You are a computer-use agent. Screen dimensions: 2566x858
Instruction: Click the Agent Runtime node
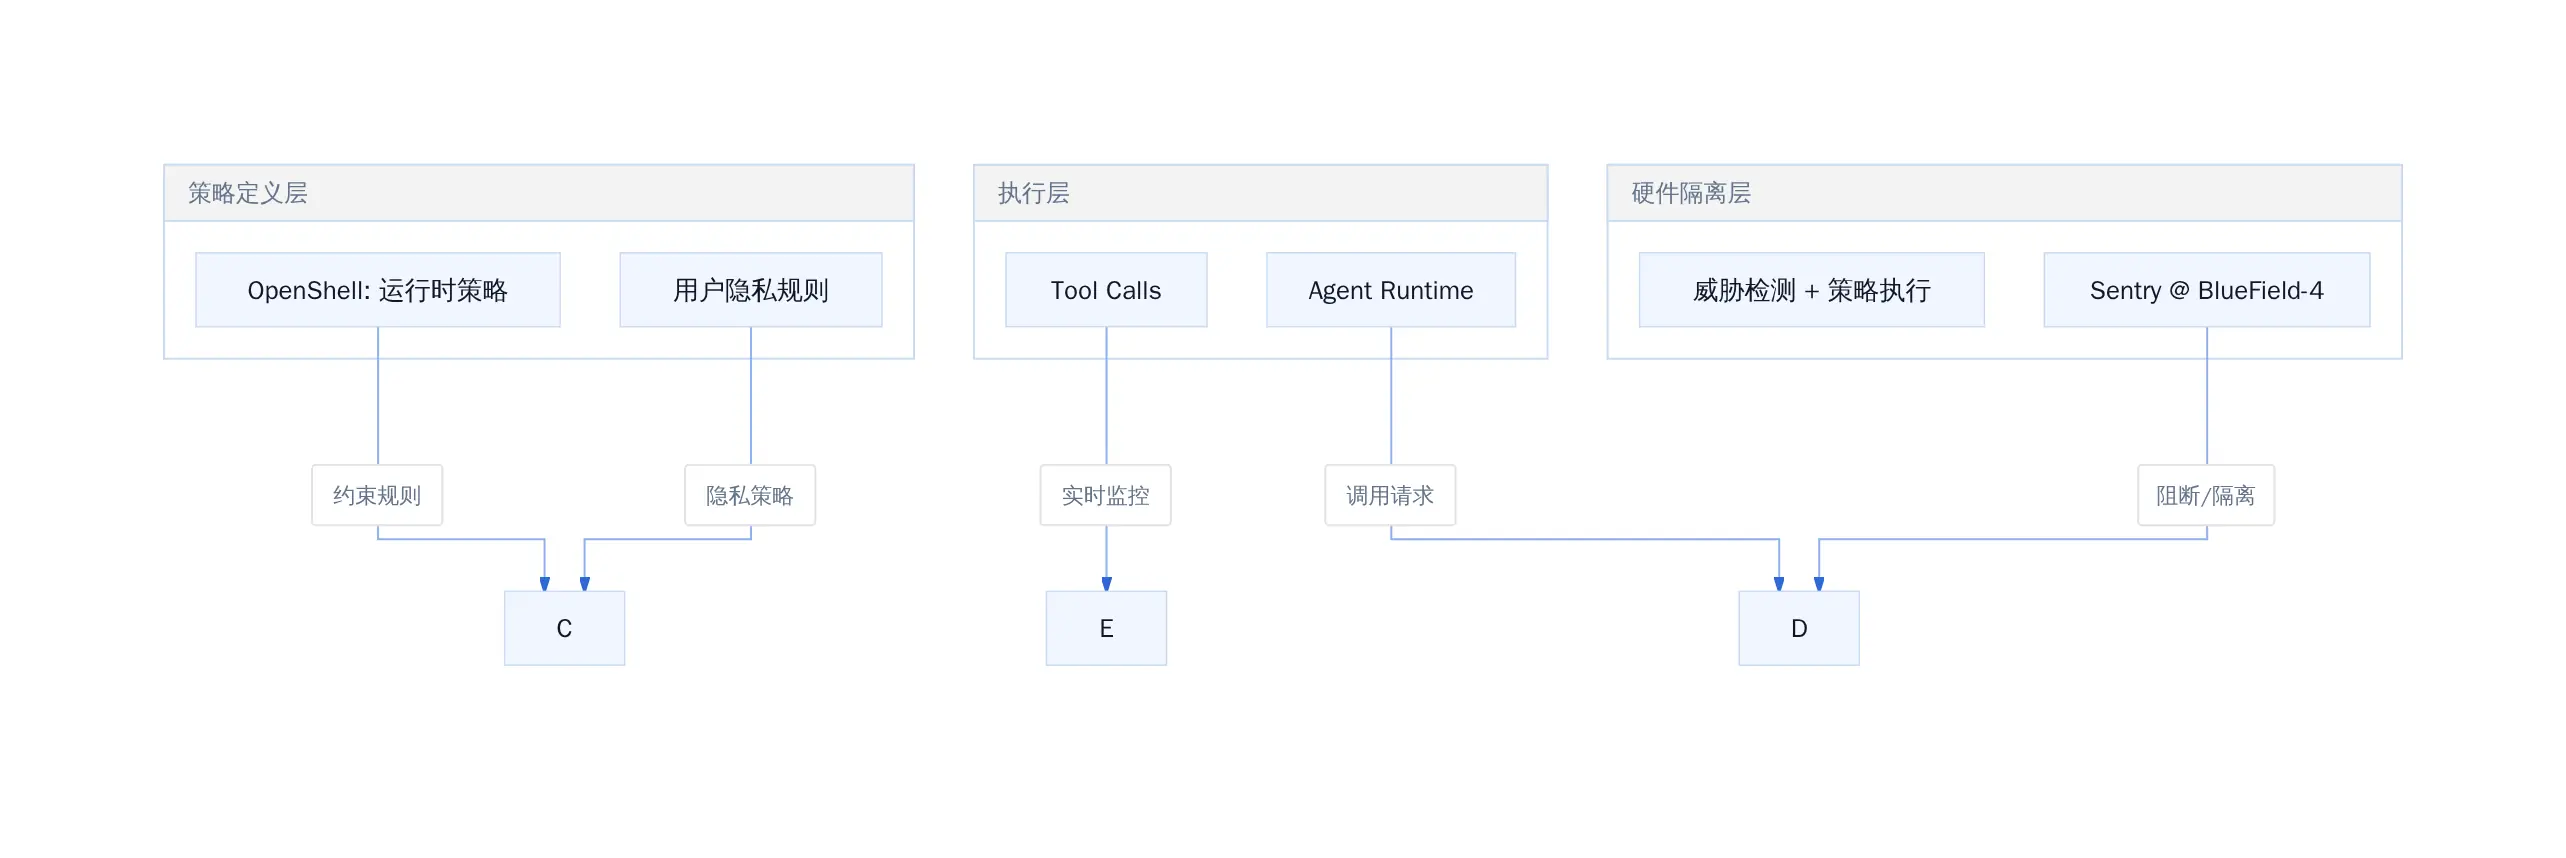pos(1391,290)
